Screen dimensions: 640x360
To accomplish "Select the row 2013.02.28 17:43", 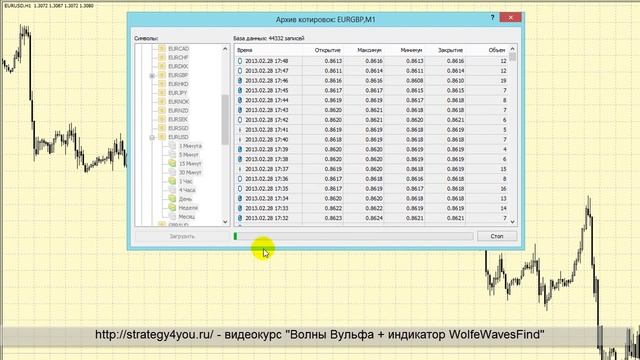I will (372, 110).
